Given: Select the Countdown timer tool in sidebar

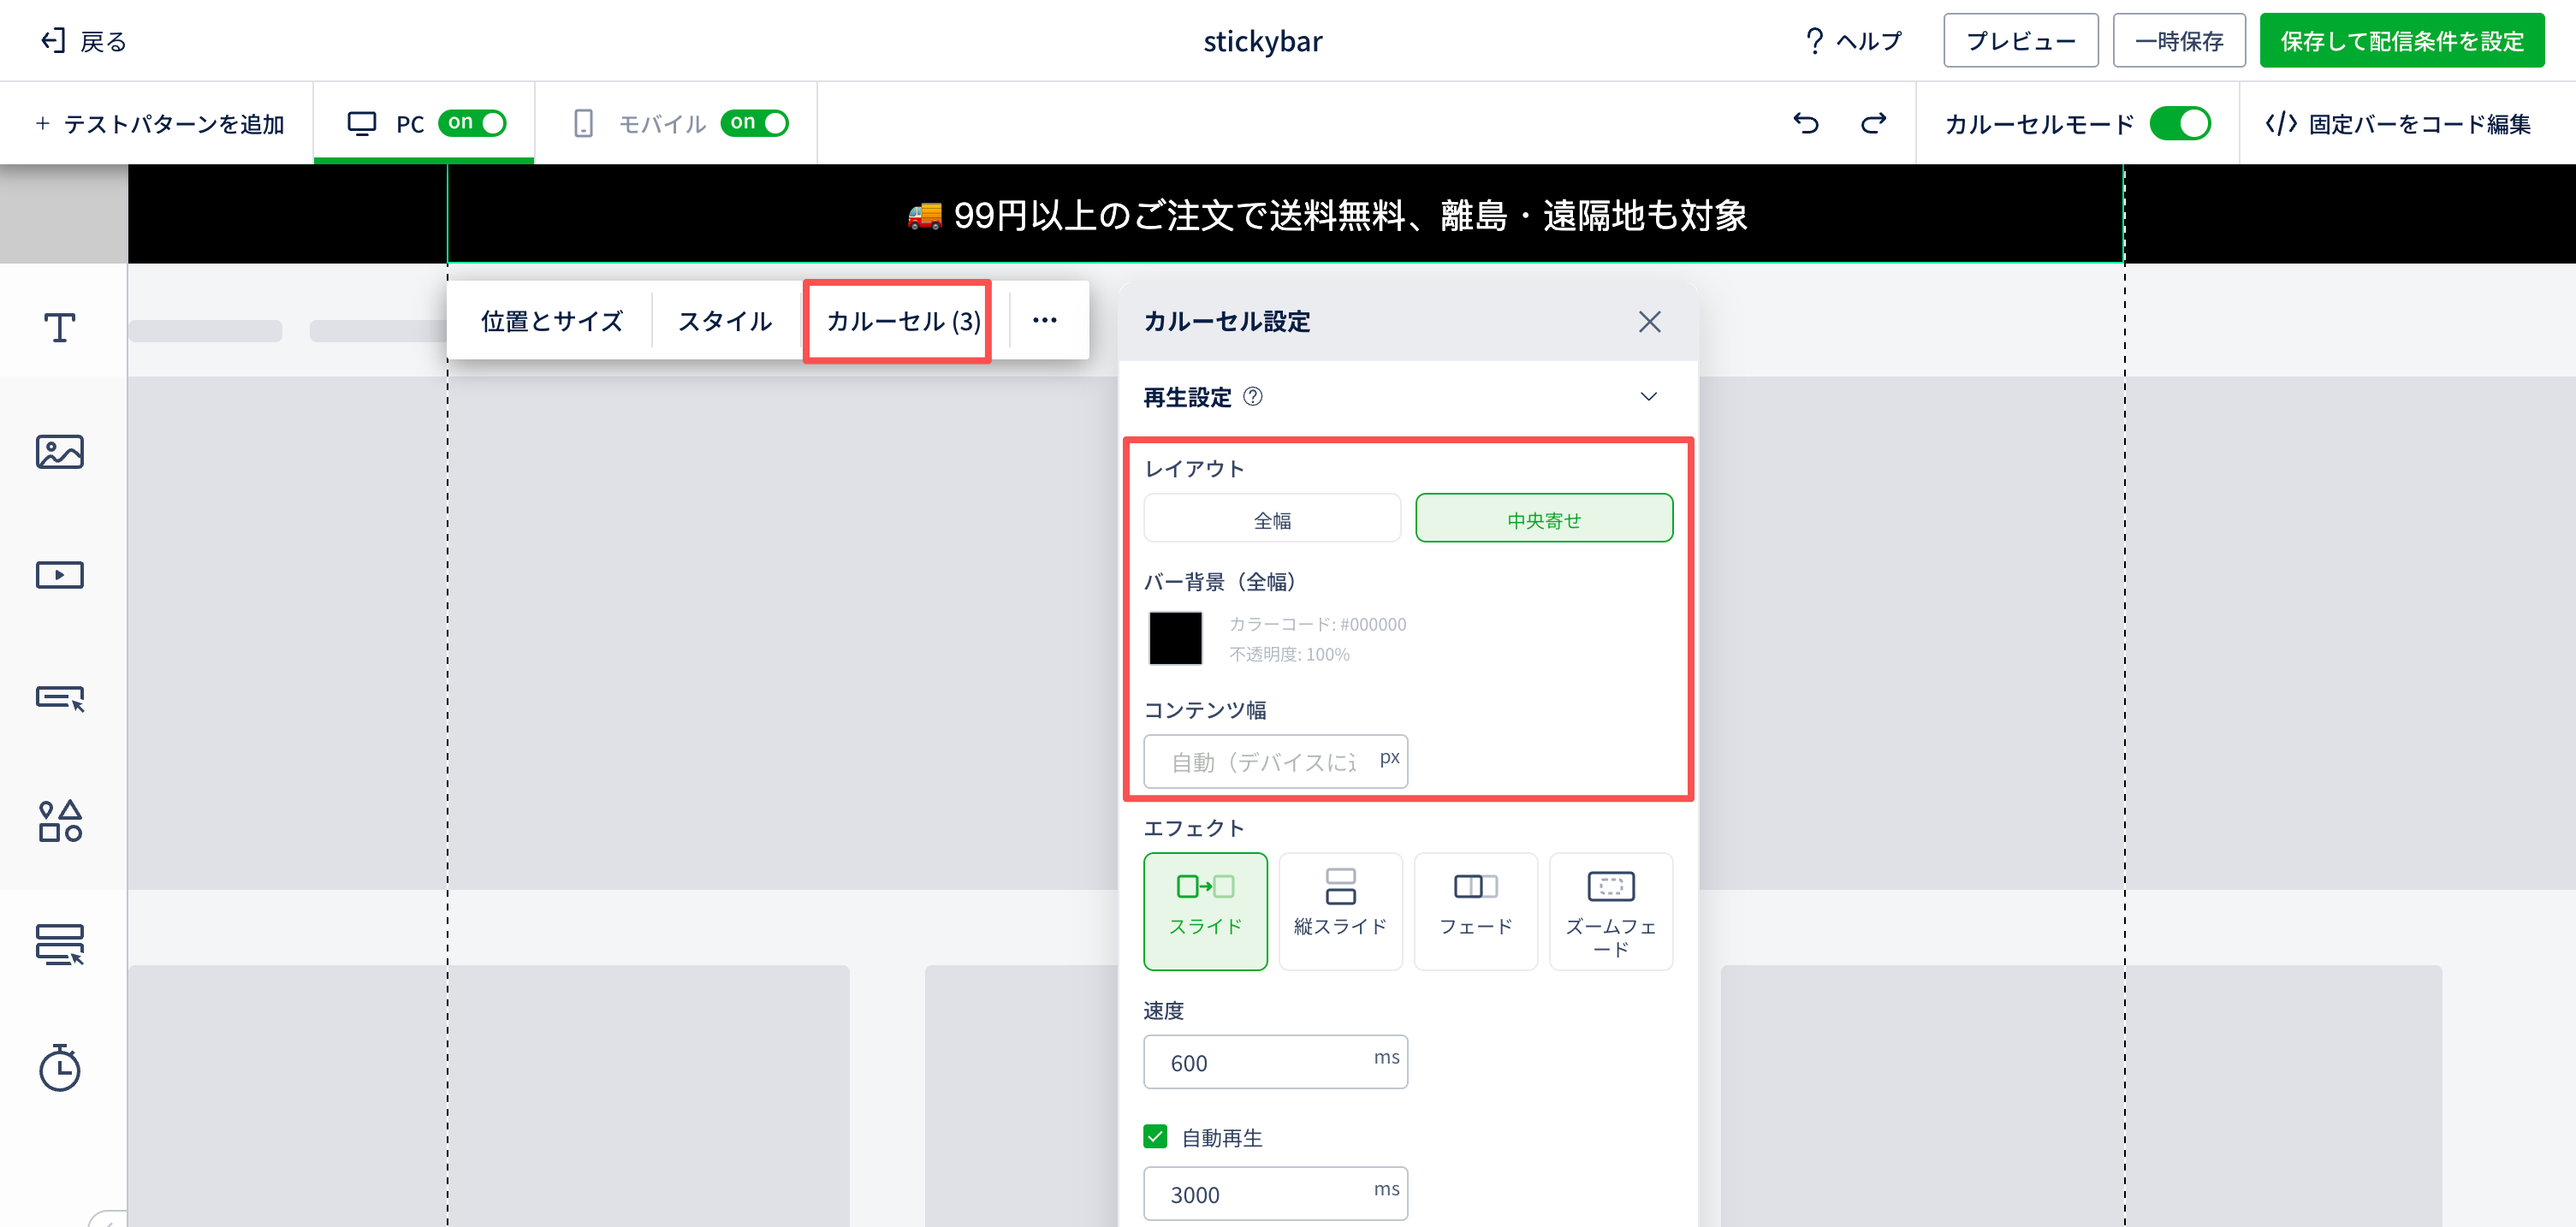Looking at the screenshot, I should [60, 1067].
